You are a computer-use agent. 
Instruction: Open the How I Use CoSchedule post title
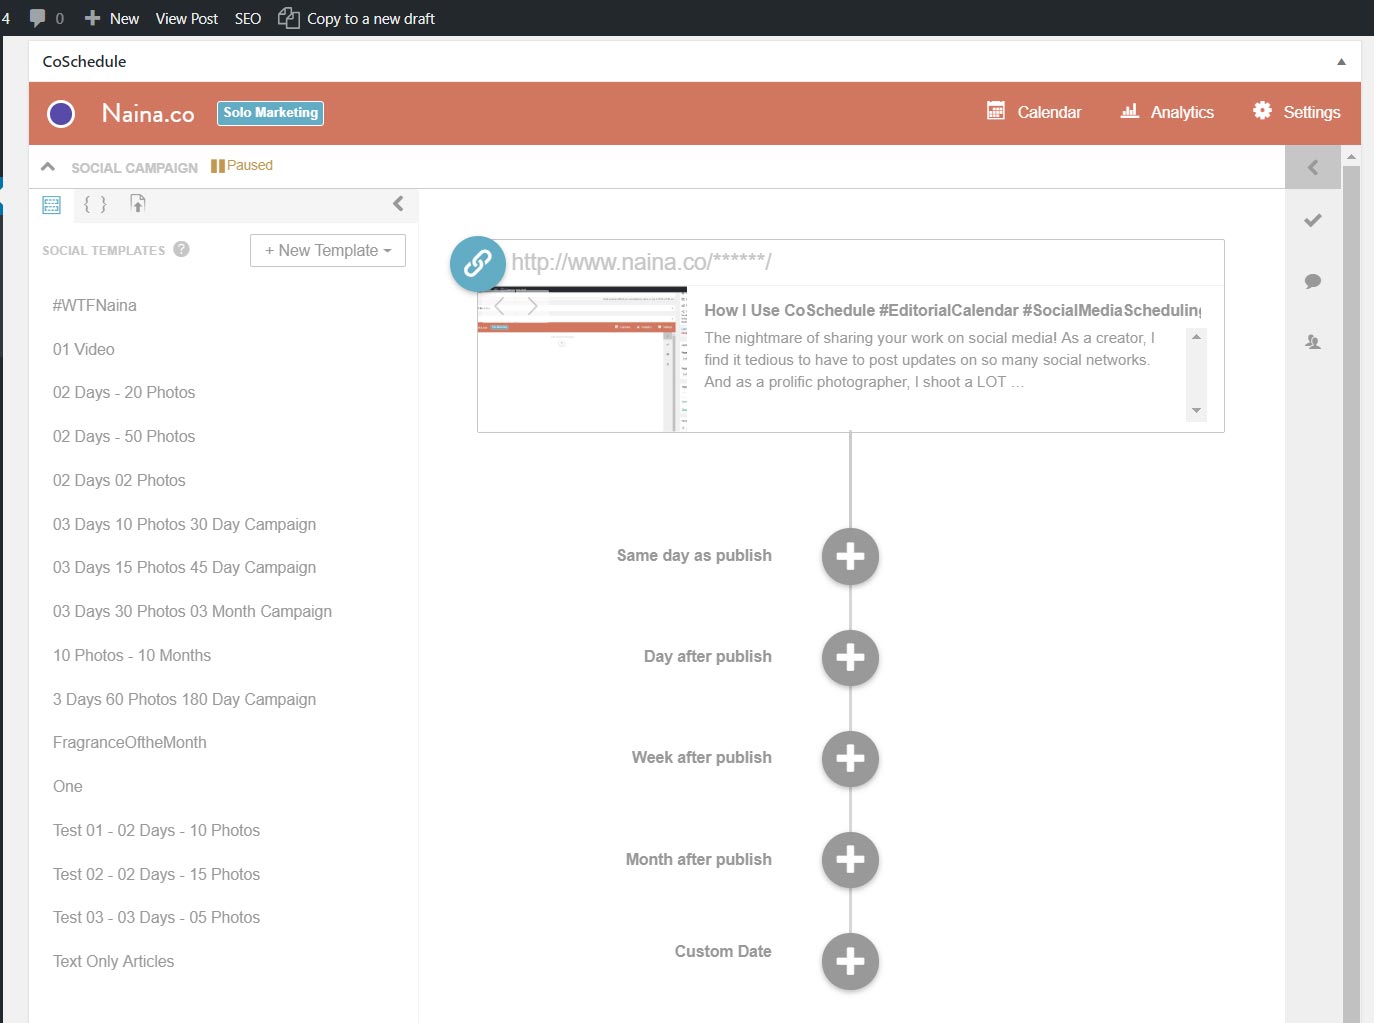coord(952,310)
